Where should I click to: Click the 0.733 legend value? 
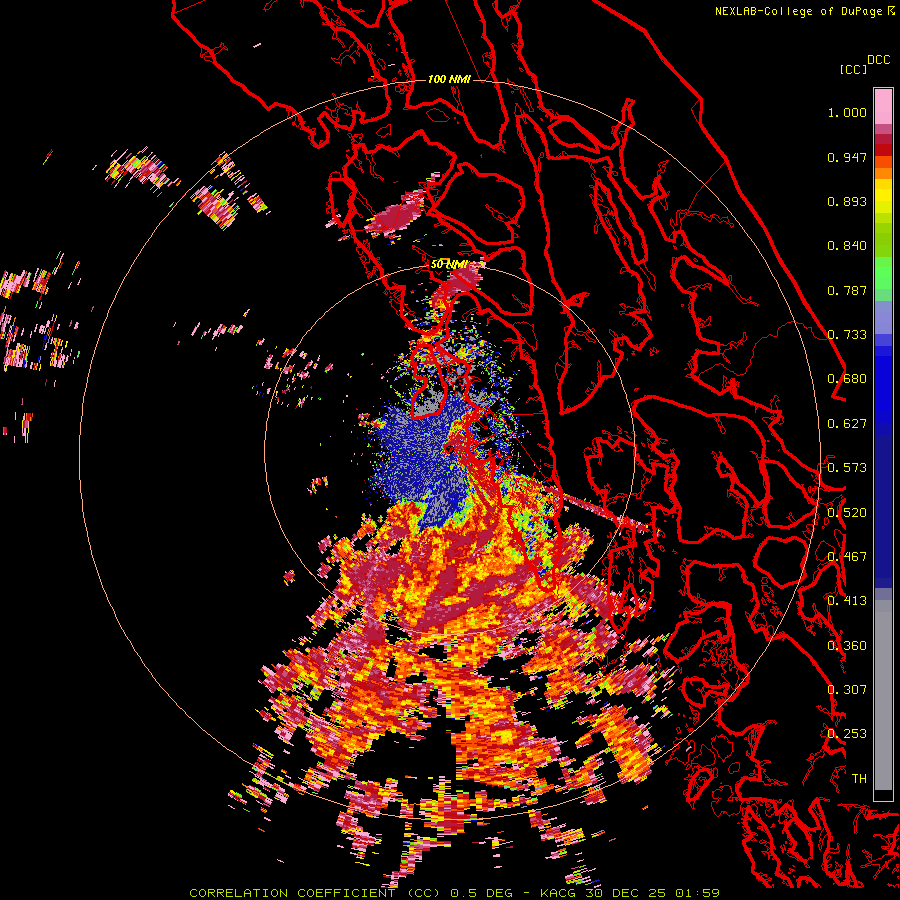point(847,335)
